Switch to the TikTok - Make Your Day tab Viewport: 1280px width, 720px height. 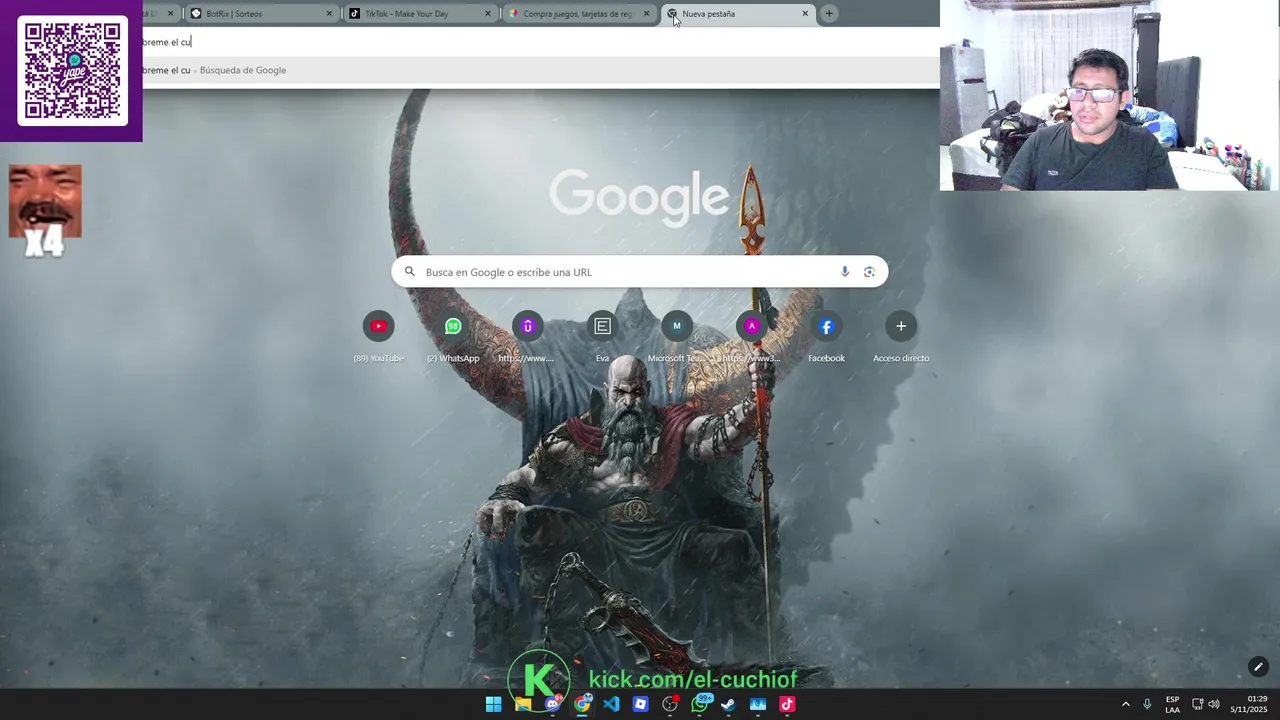(421, 14)
